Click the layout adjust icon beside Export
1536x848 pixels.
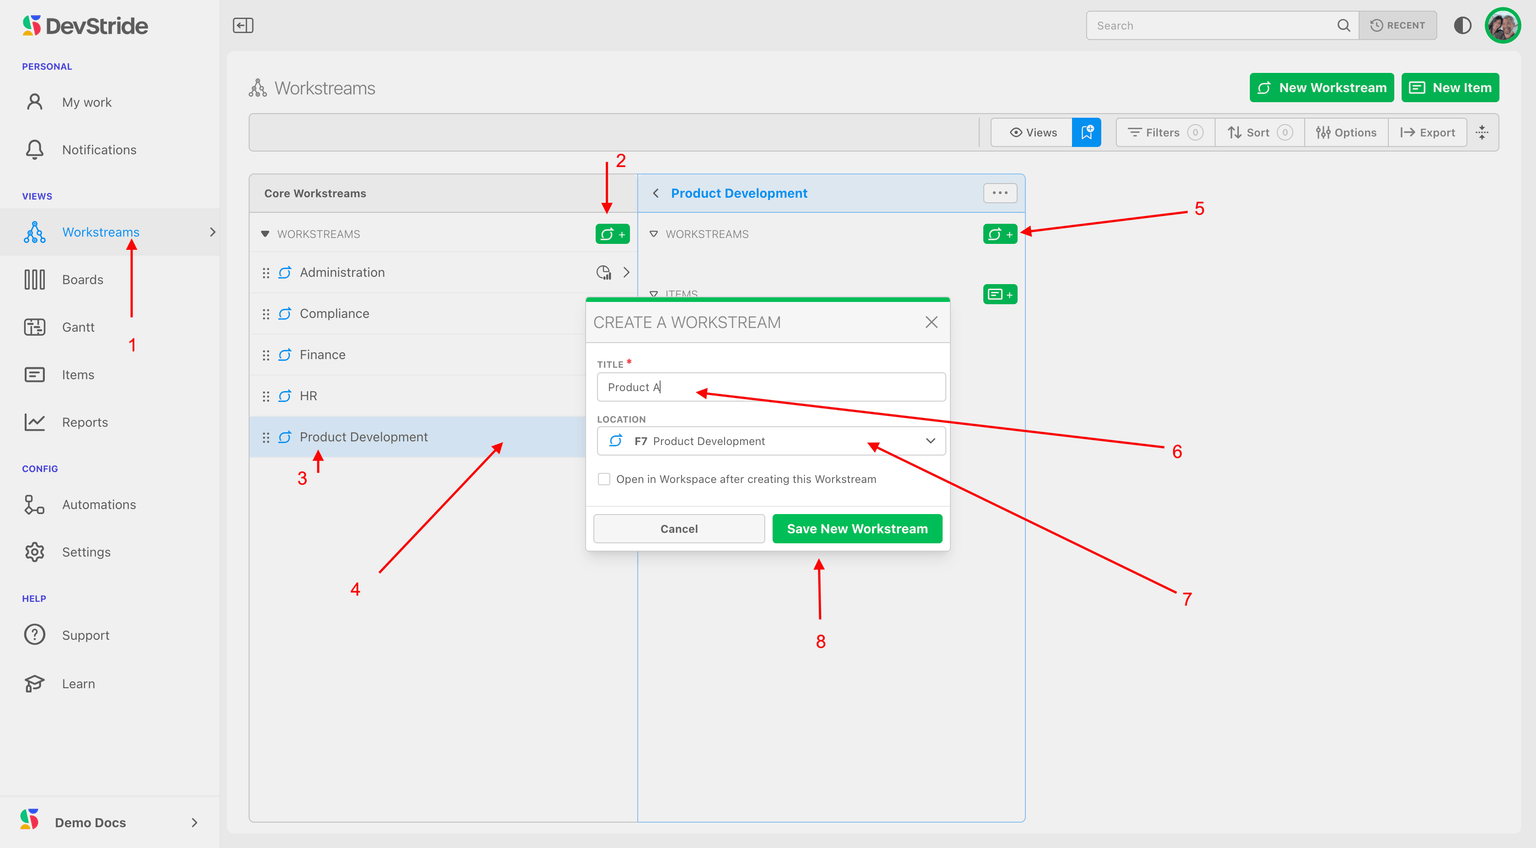[1482, 132]
